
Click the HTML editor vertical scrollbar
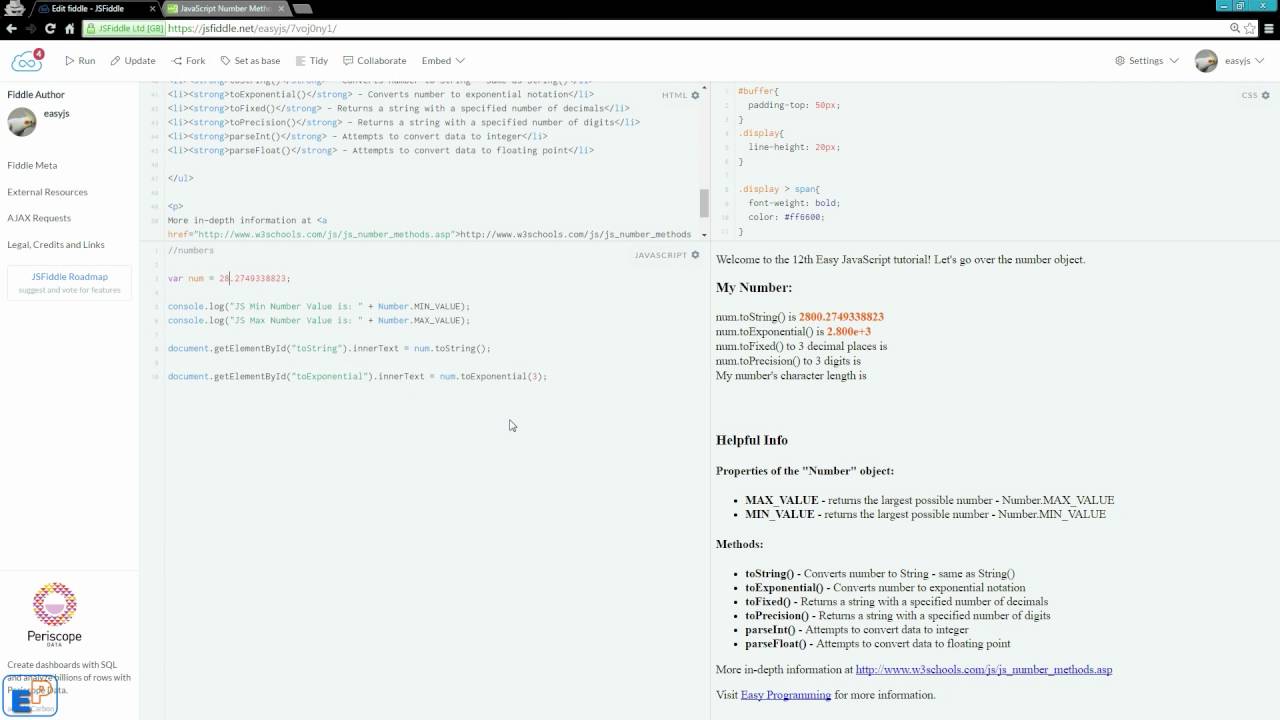click(704, 202)
